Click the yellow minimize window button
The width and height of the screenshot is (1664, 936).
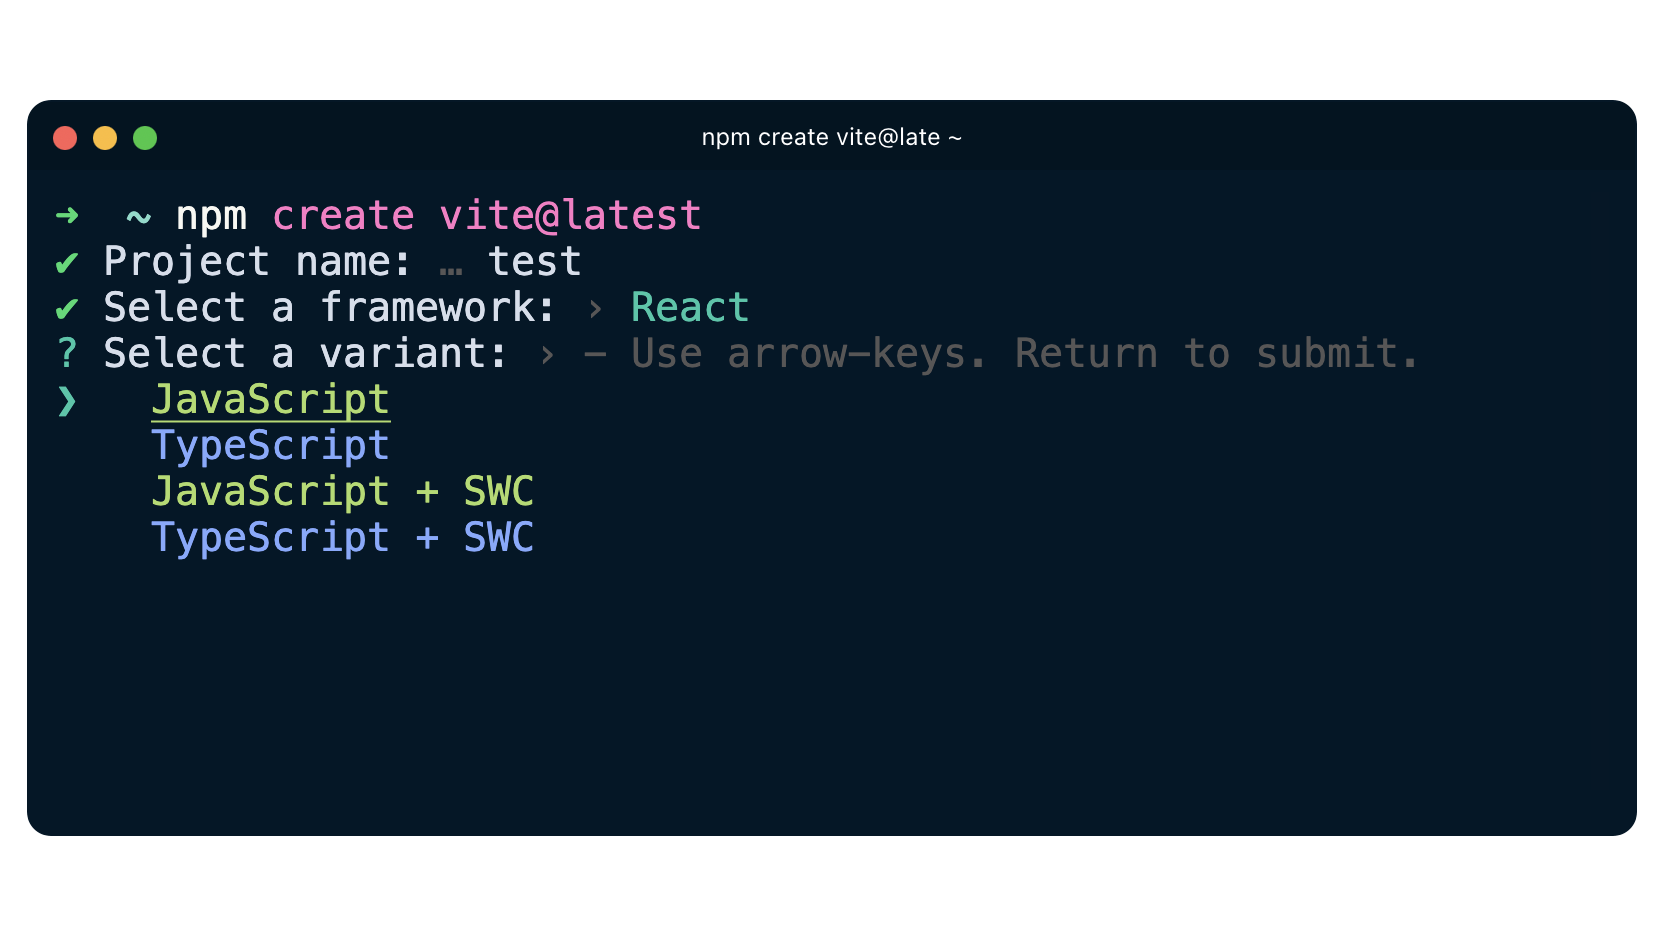tap(105, 138)
